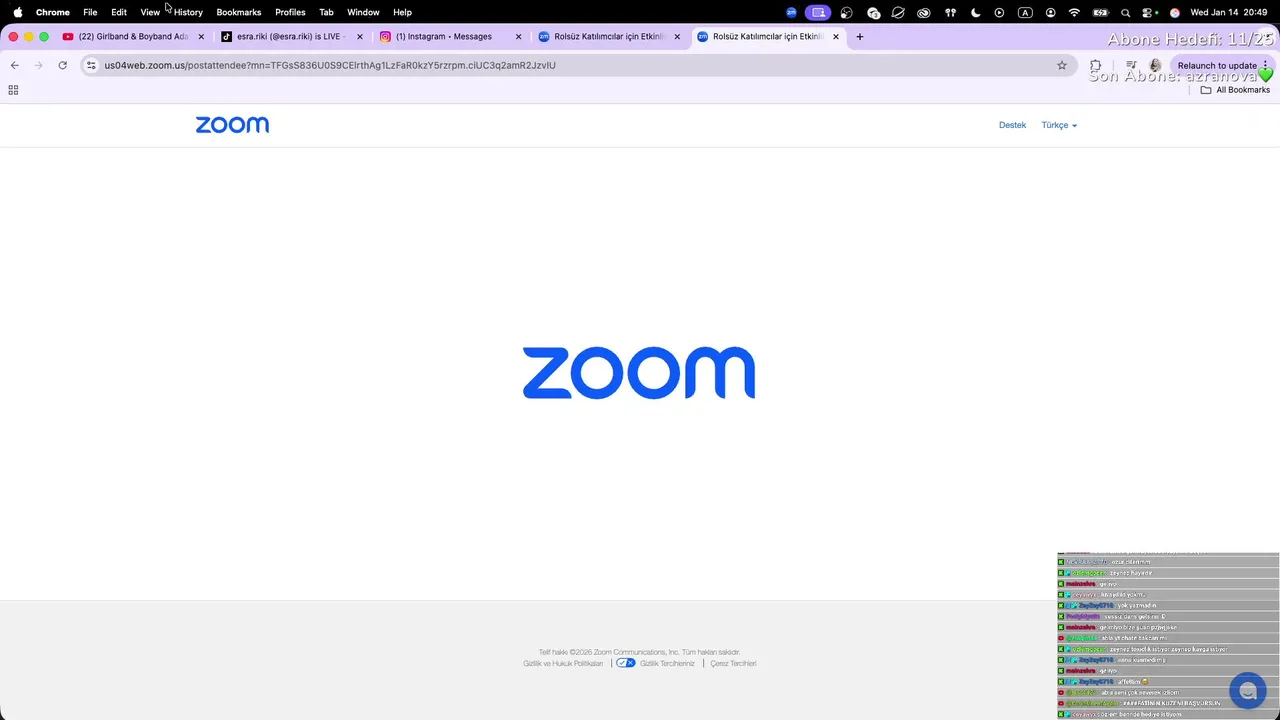Open Chrome profile avatar

1155,65
